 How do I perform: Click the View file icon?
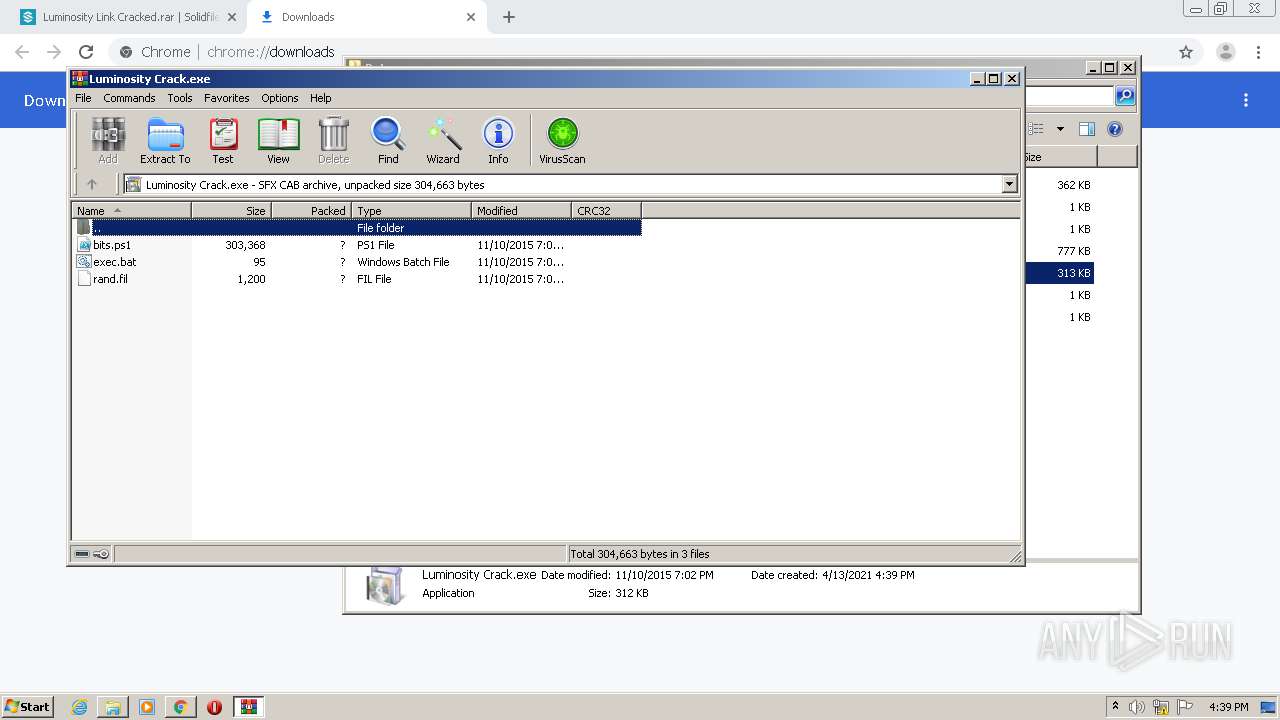point(278,140)
